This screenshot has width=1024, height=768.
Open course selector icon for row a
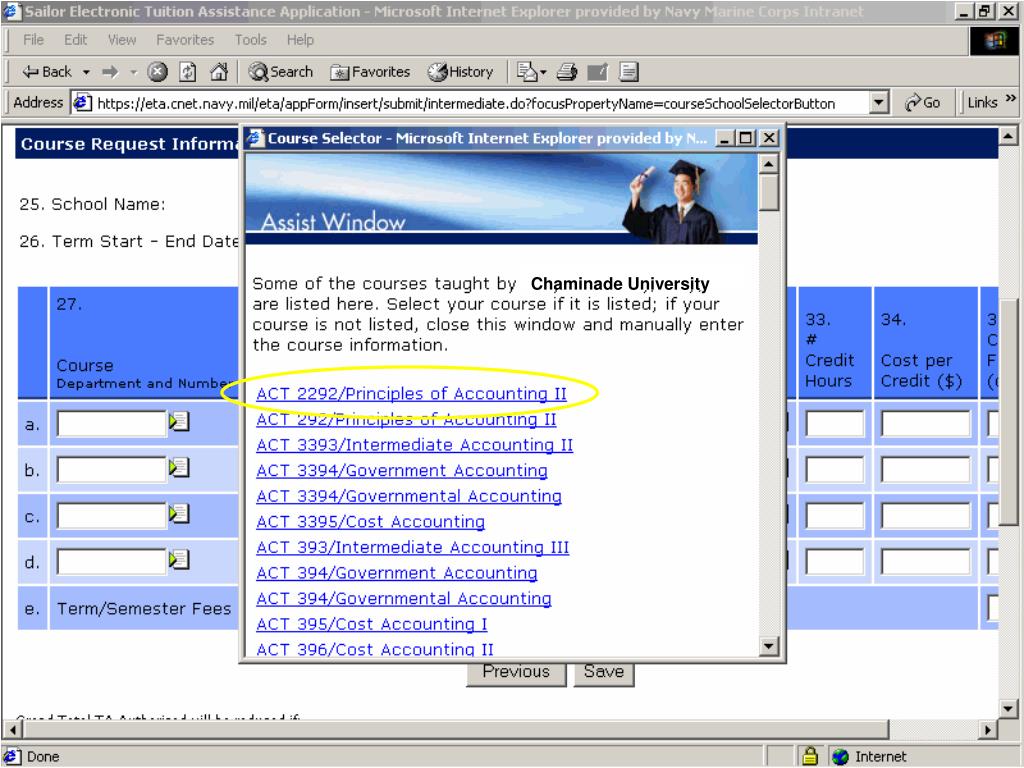tap(179, 422)
